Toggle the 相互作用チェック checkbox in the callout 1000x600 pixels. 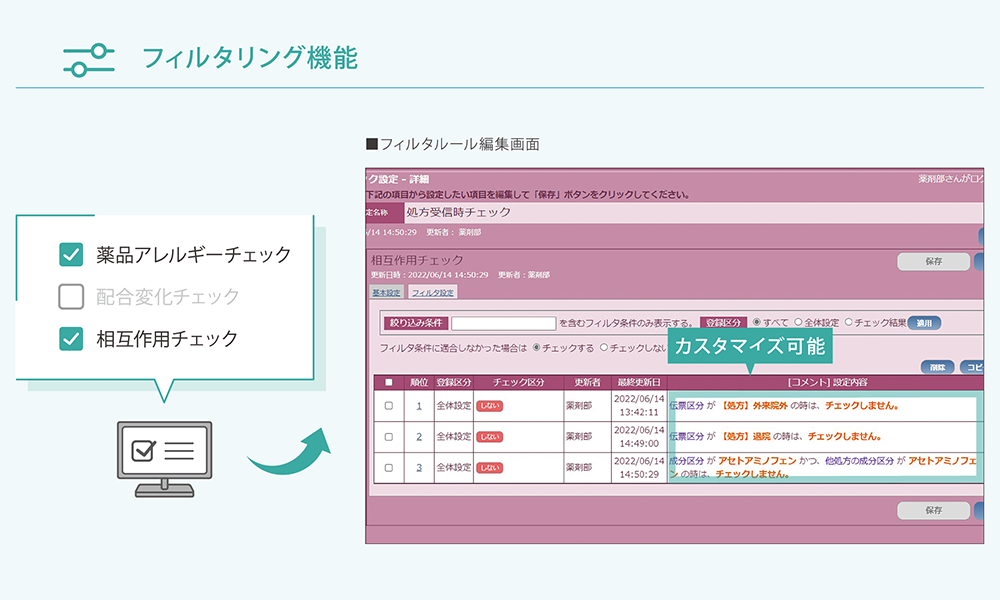(x=71, y=339)
